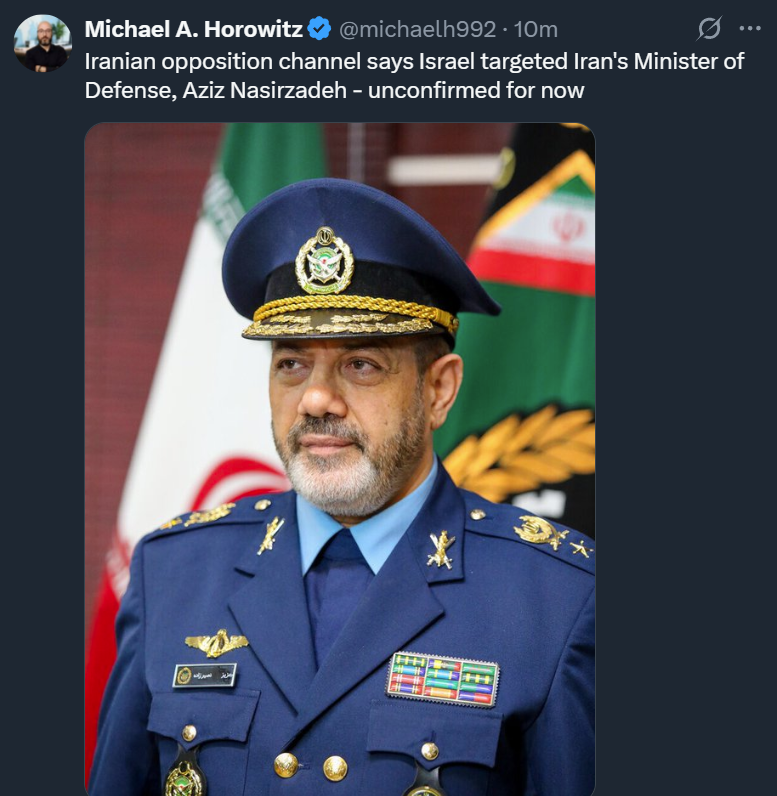This screenshot has width=777, height=796.
Task: Click the 'Iranian opposition channel' text line
Action: coord(414,61)
